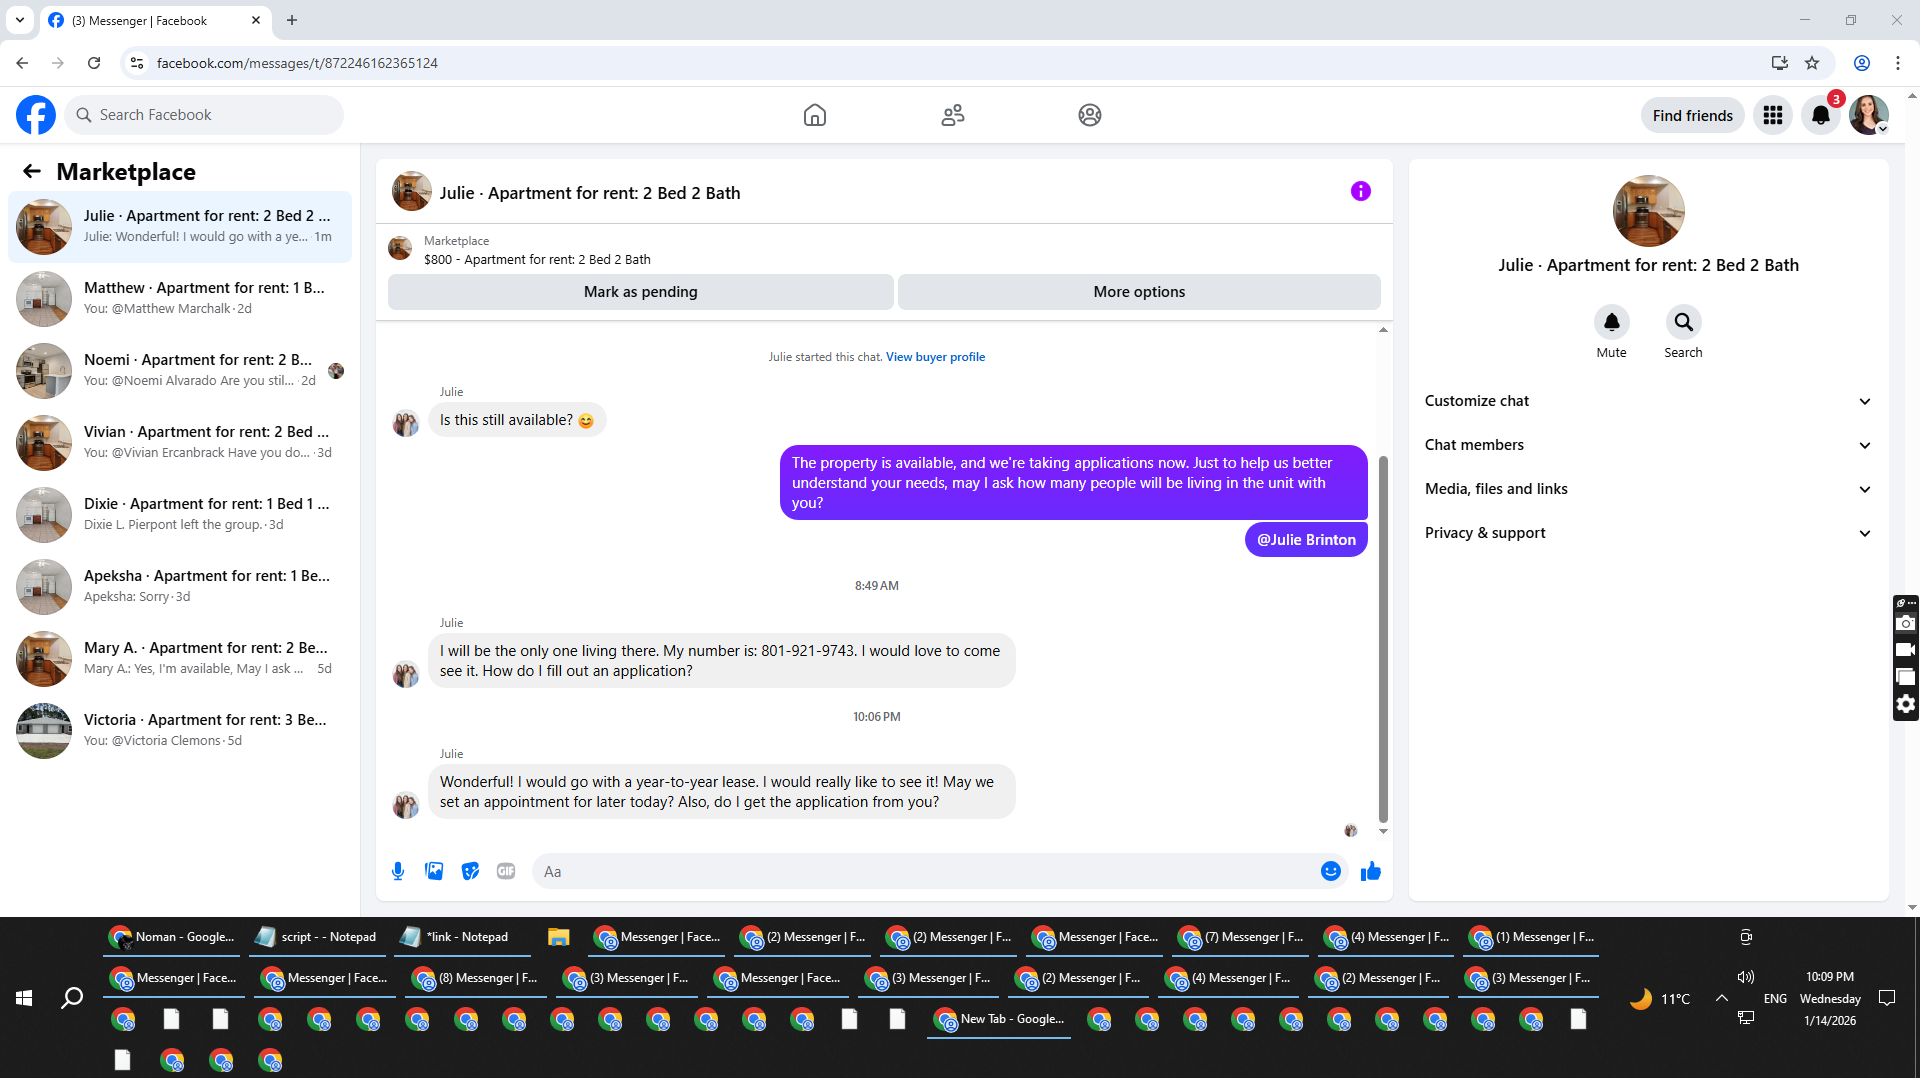This screenshot has width=1920, height=1078.
Task: Choose a GIF icon
Action: pyautogui.click(x=506, y=871)
